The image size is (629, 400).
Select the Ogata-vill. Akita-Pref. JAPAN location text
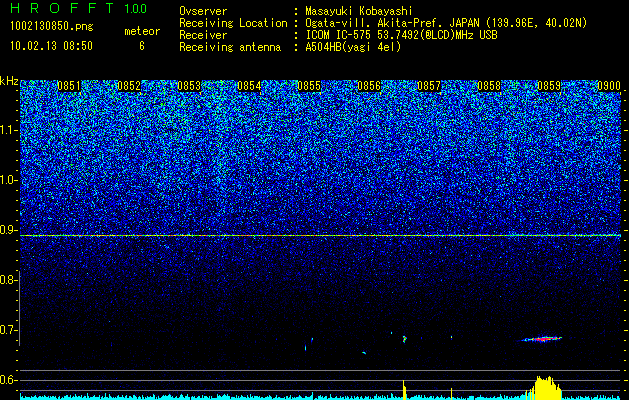446,23
